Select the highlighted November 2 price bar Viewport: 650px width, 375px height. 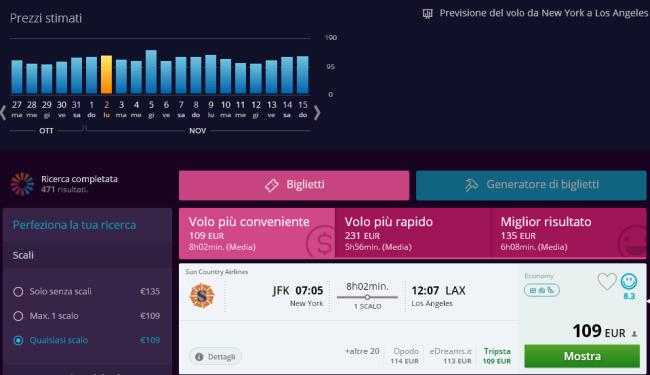107,75
